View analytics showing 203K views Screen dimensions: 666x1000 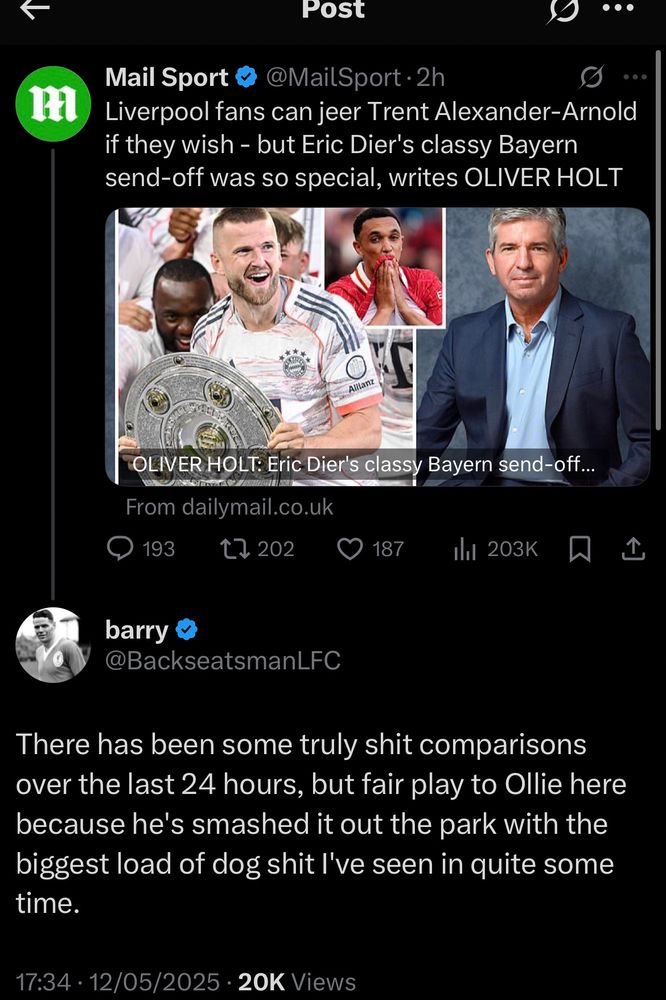pyautogui.click(x=496, y=549)
